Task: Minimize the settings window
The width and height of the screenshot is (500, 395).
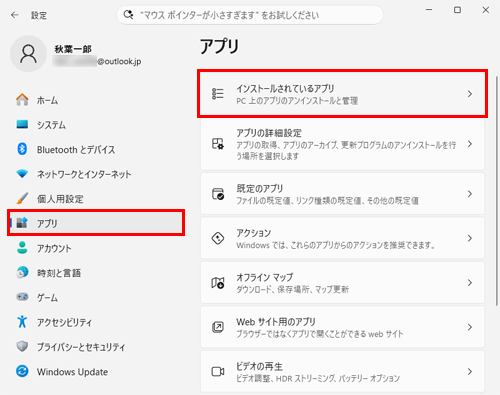Action: 429,10
